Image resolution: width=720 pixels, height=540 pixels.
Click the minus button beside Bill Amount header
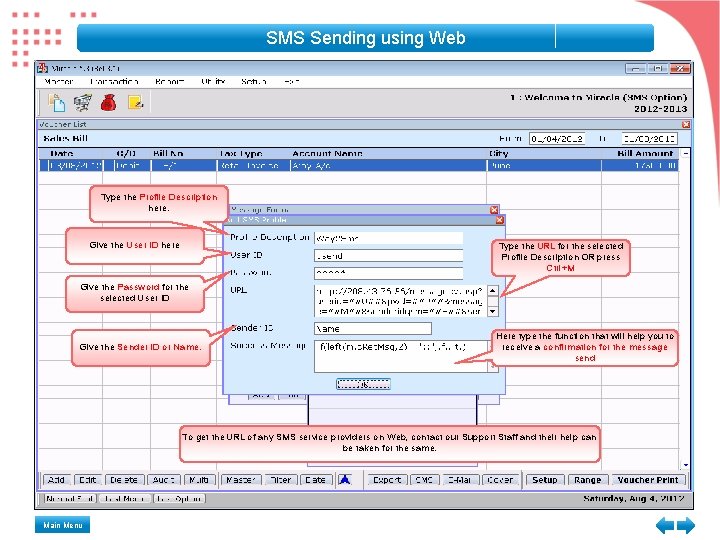[685, 154]
